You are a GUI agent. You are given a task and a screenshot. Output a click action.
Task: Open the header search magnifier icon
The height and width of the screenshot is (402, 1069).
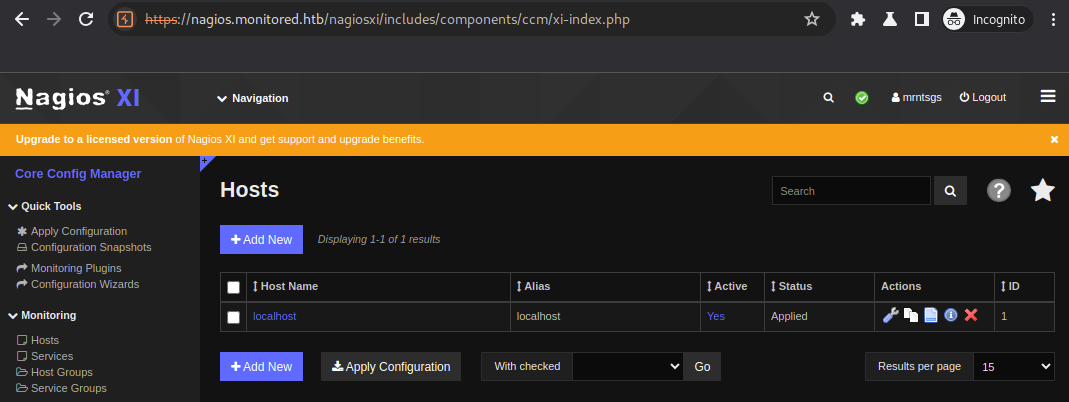[828, 97]
